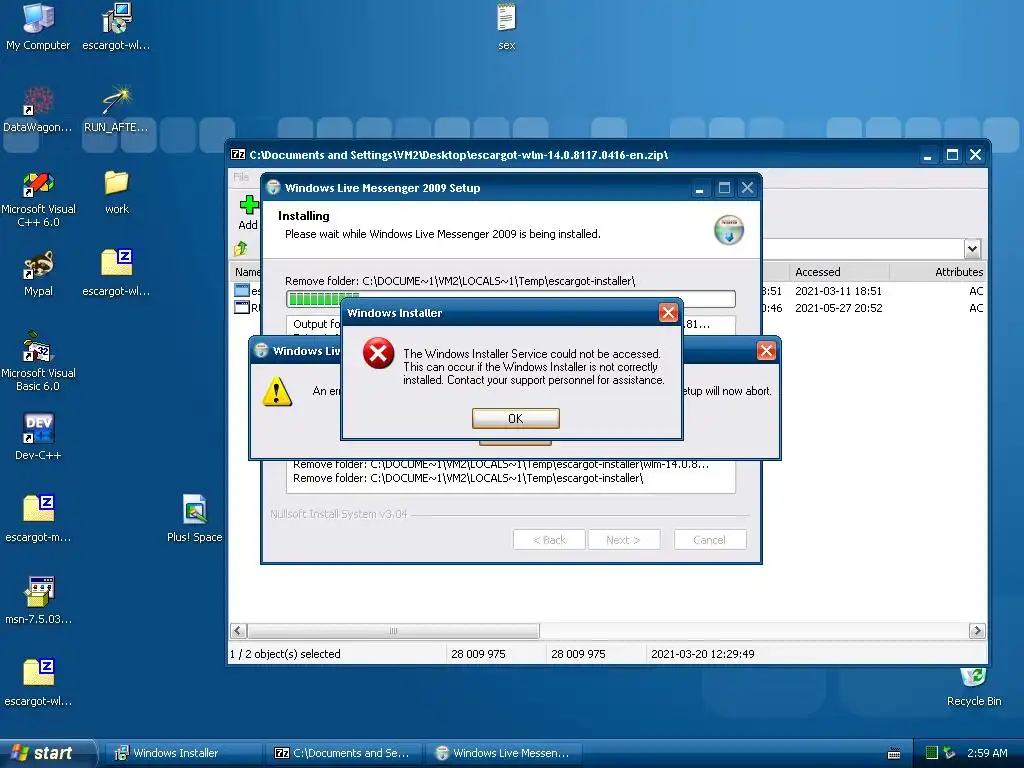
Task: Open My Computer desktop icon
Action: point(38,26)
